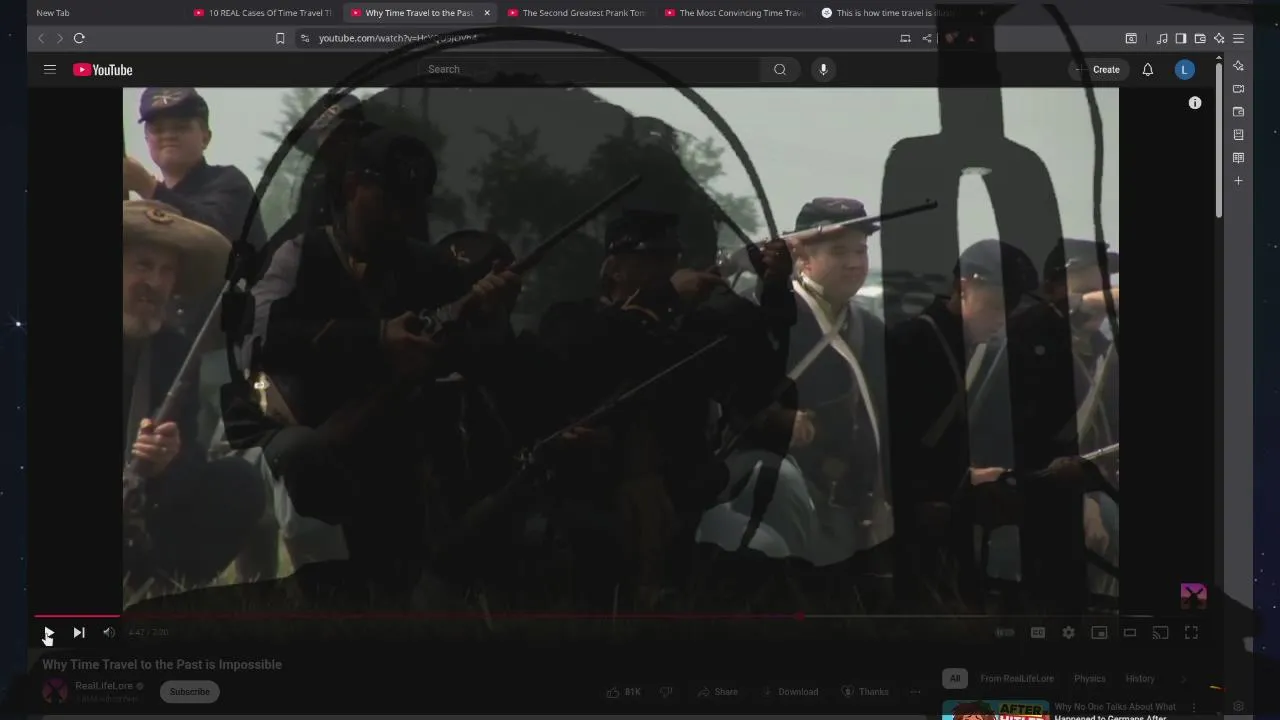Click the Download button
Screen dimensions: 1280x720
789,691
